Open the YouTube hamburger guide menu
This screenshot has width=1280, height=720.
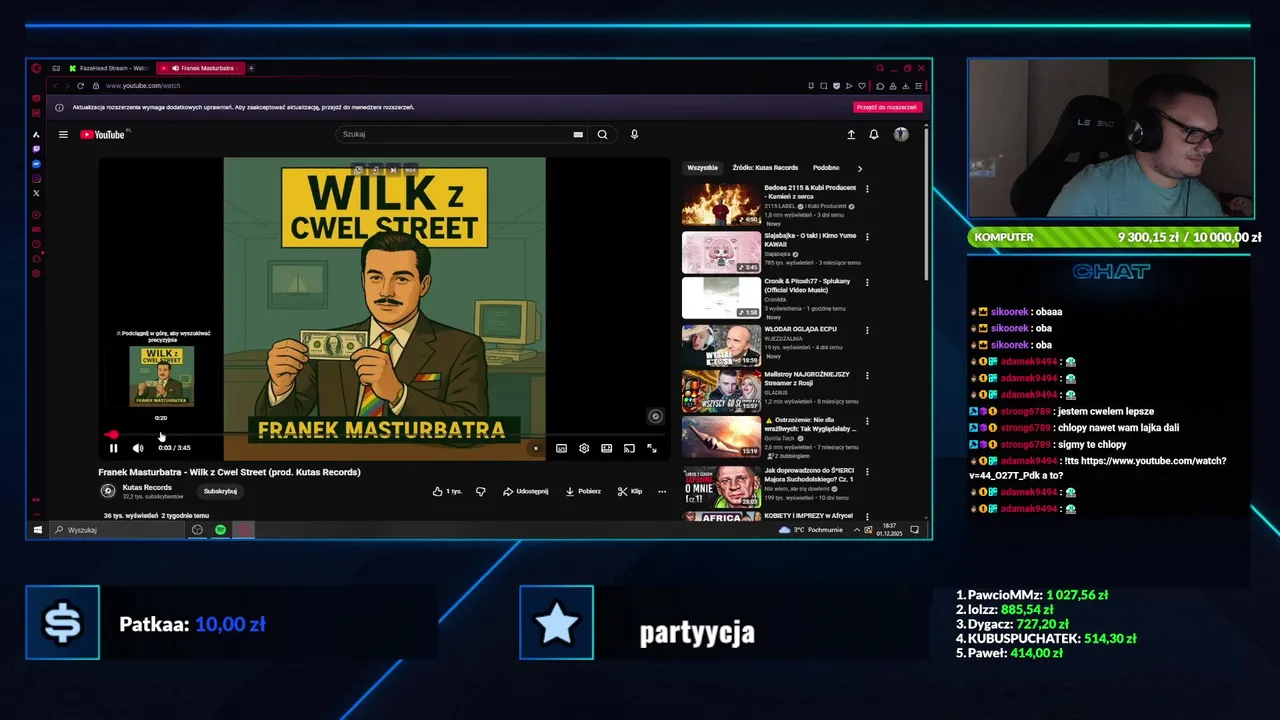coord(63,135)
